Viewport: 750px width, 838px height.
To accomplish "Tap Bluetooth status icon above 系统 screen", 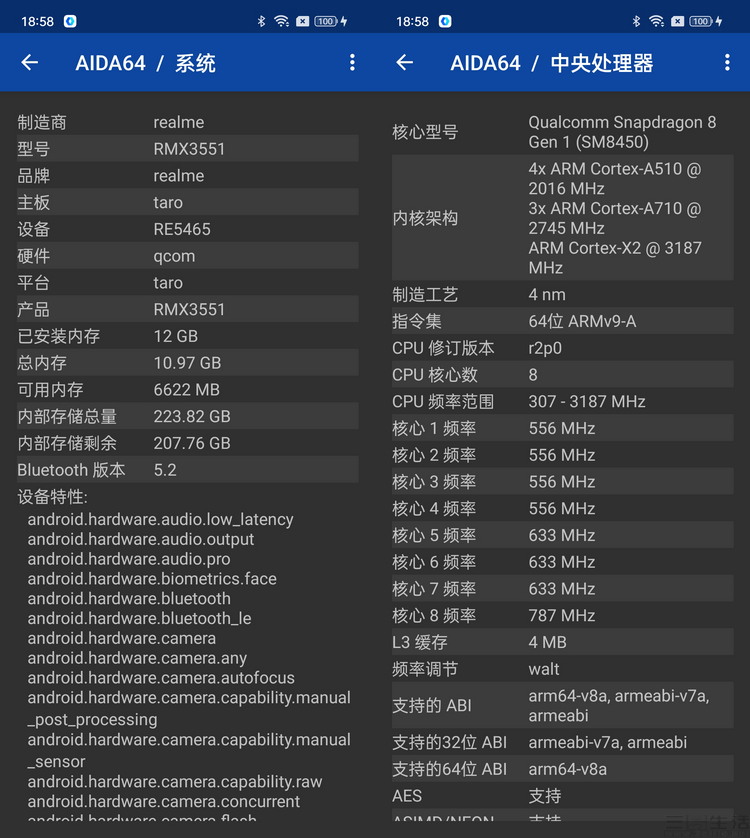I will pyautogui.click(x=261, y=21).
